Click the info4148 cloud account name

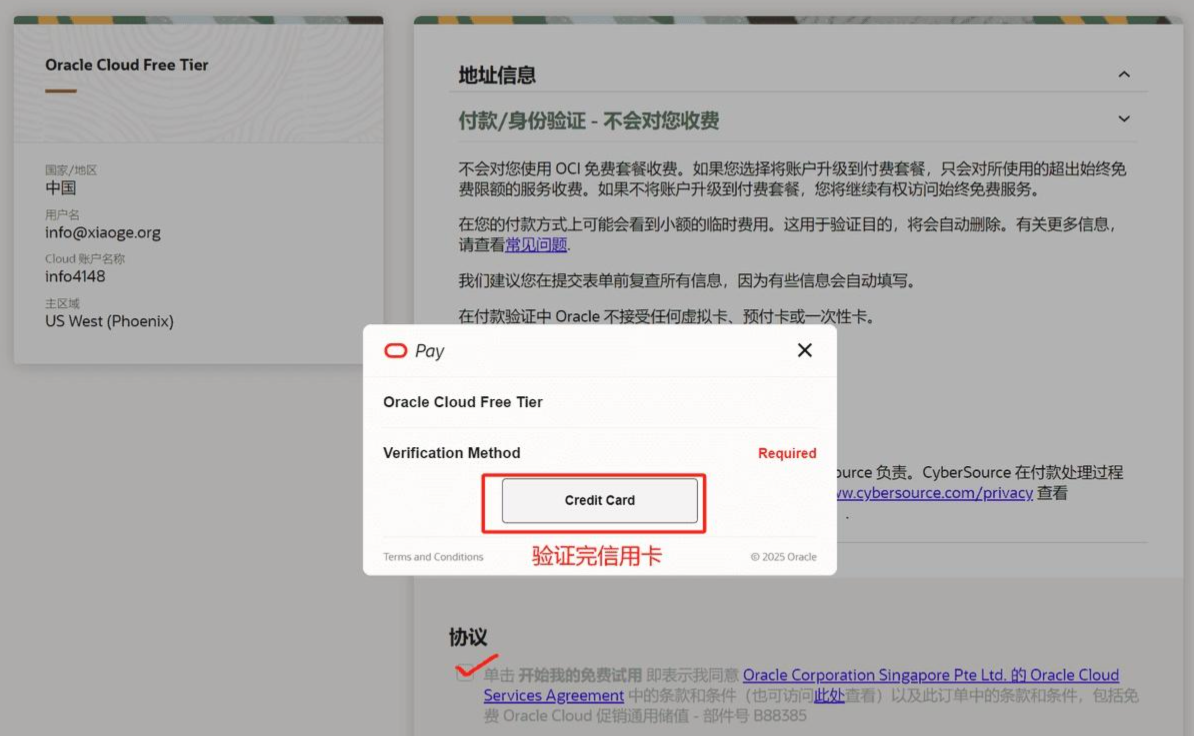coord(75,277)
